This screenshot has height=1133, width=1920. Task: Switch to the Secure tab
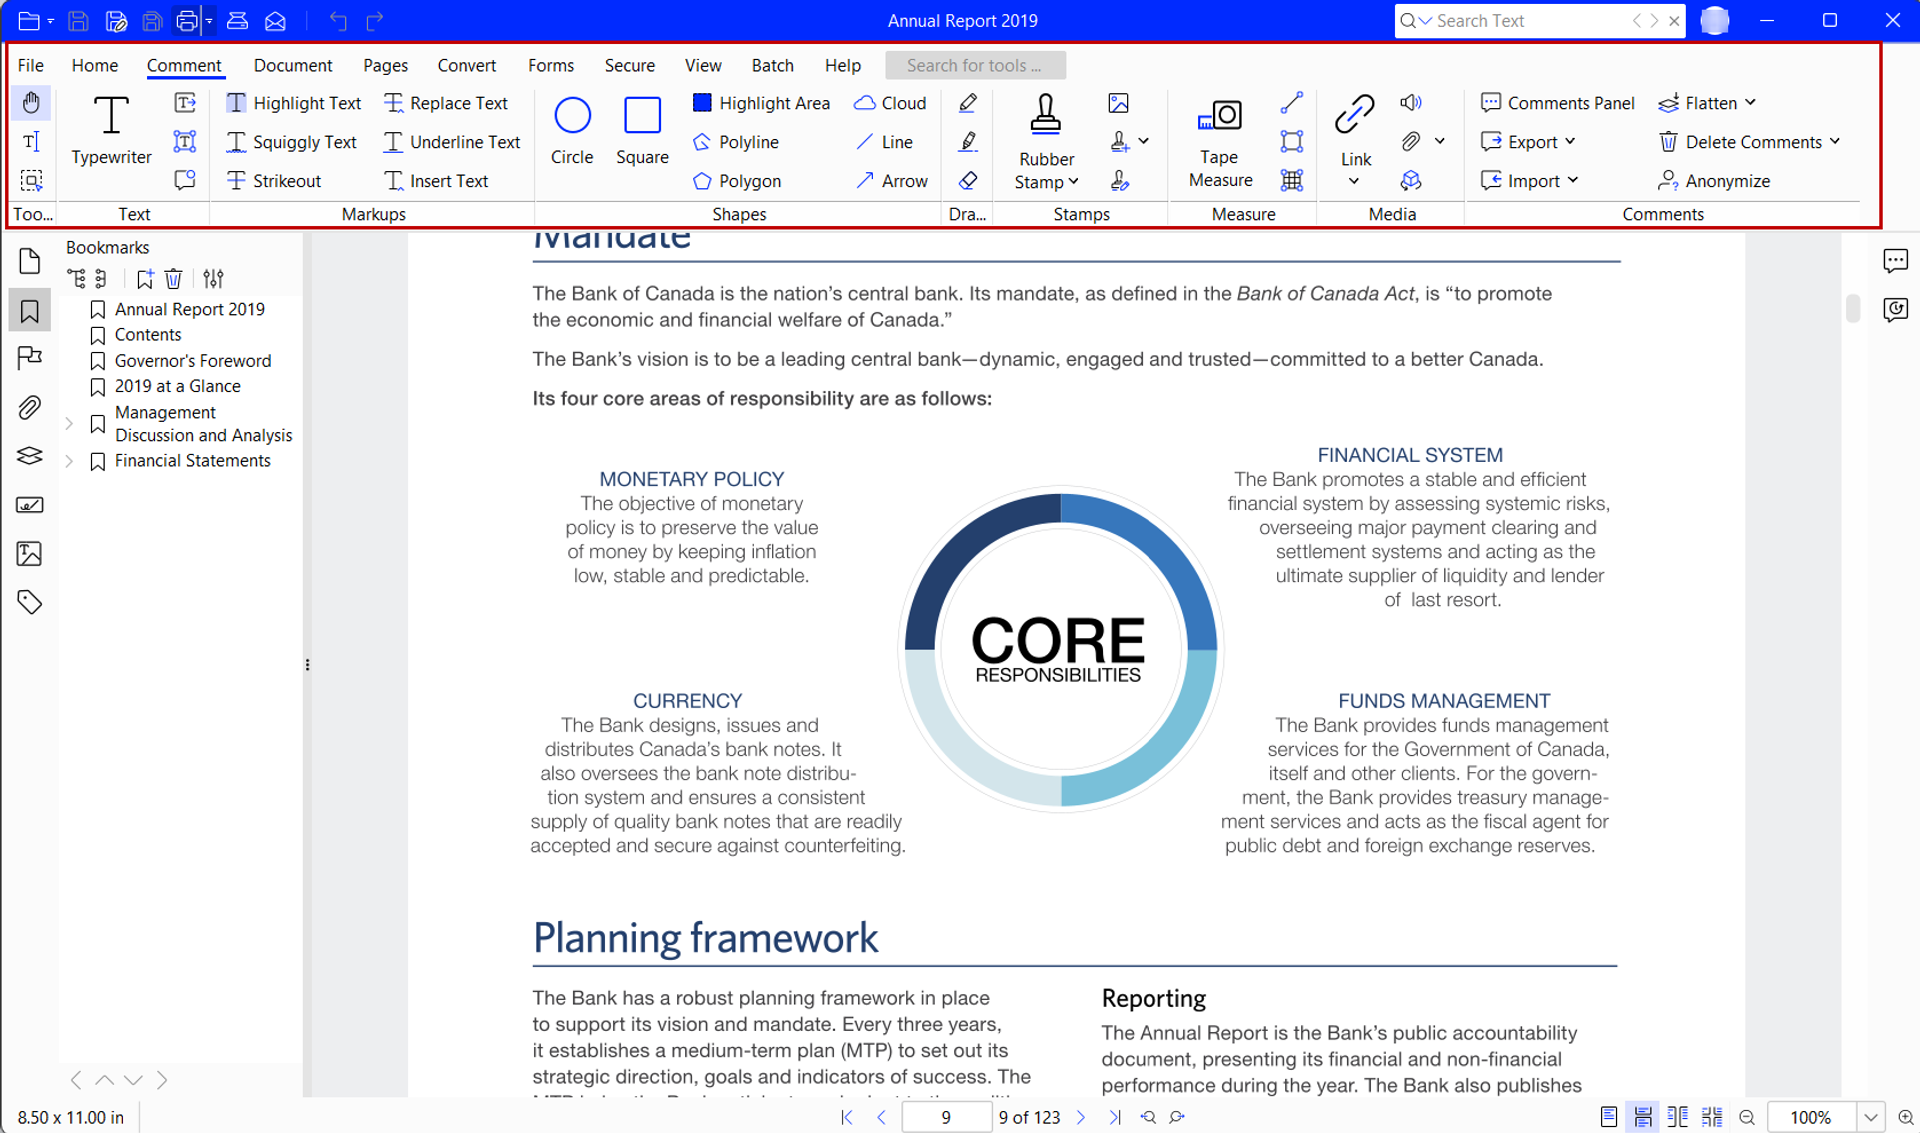(x=629, y=65)
